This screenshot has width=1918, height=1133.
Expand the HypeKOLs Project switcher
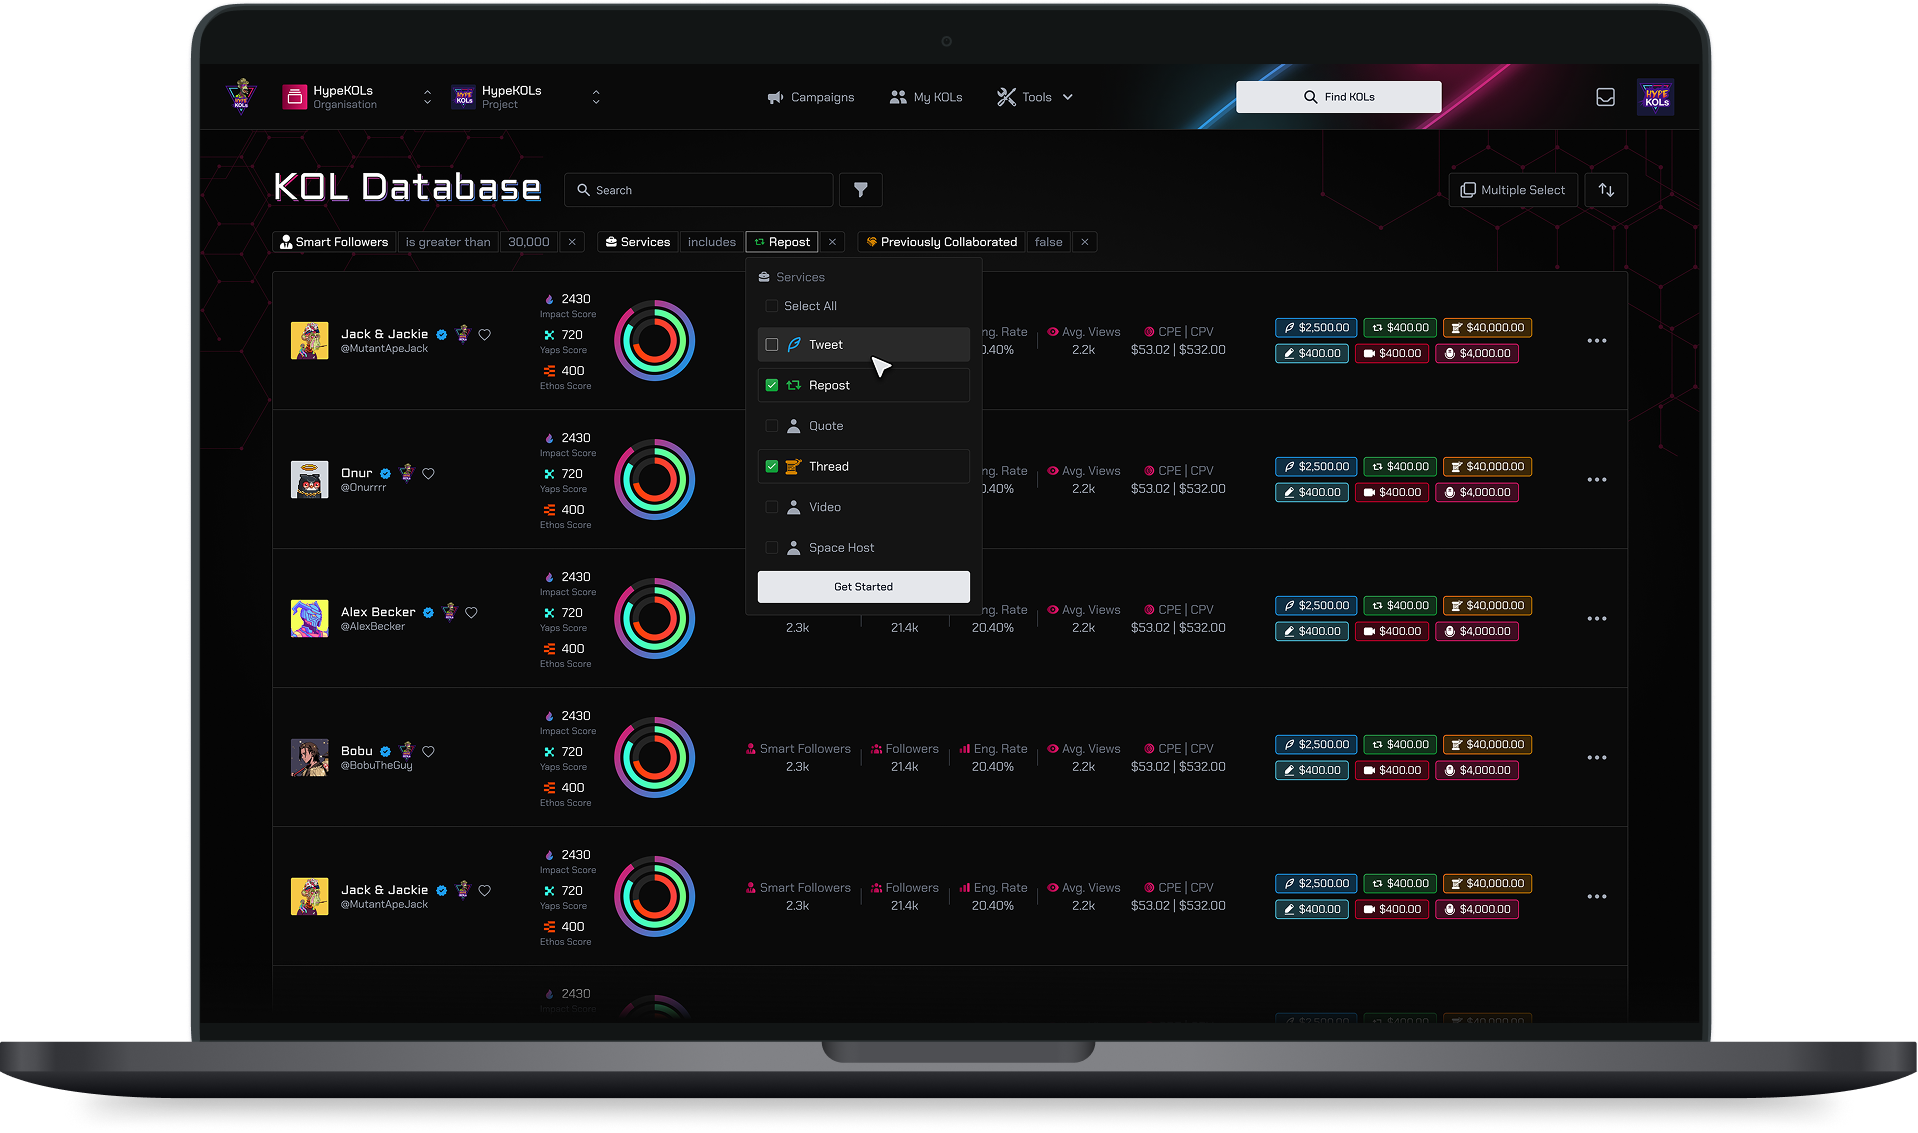(x=596, y=97)
